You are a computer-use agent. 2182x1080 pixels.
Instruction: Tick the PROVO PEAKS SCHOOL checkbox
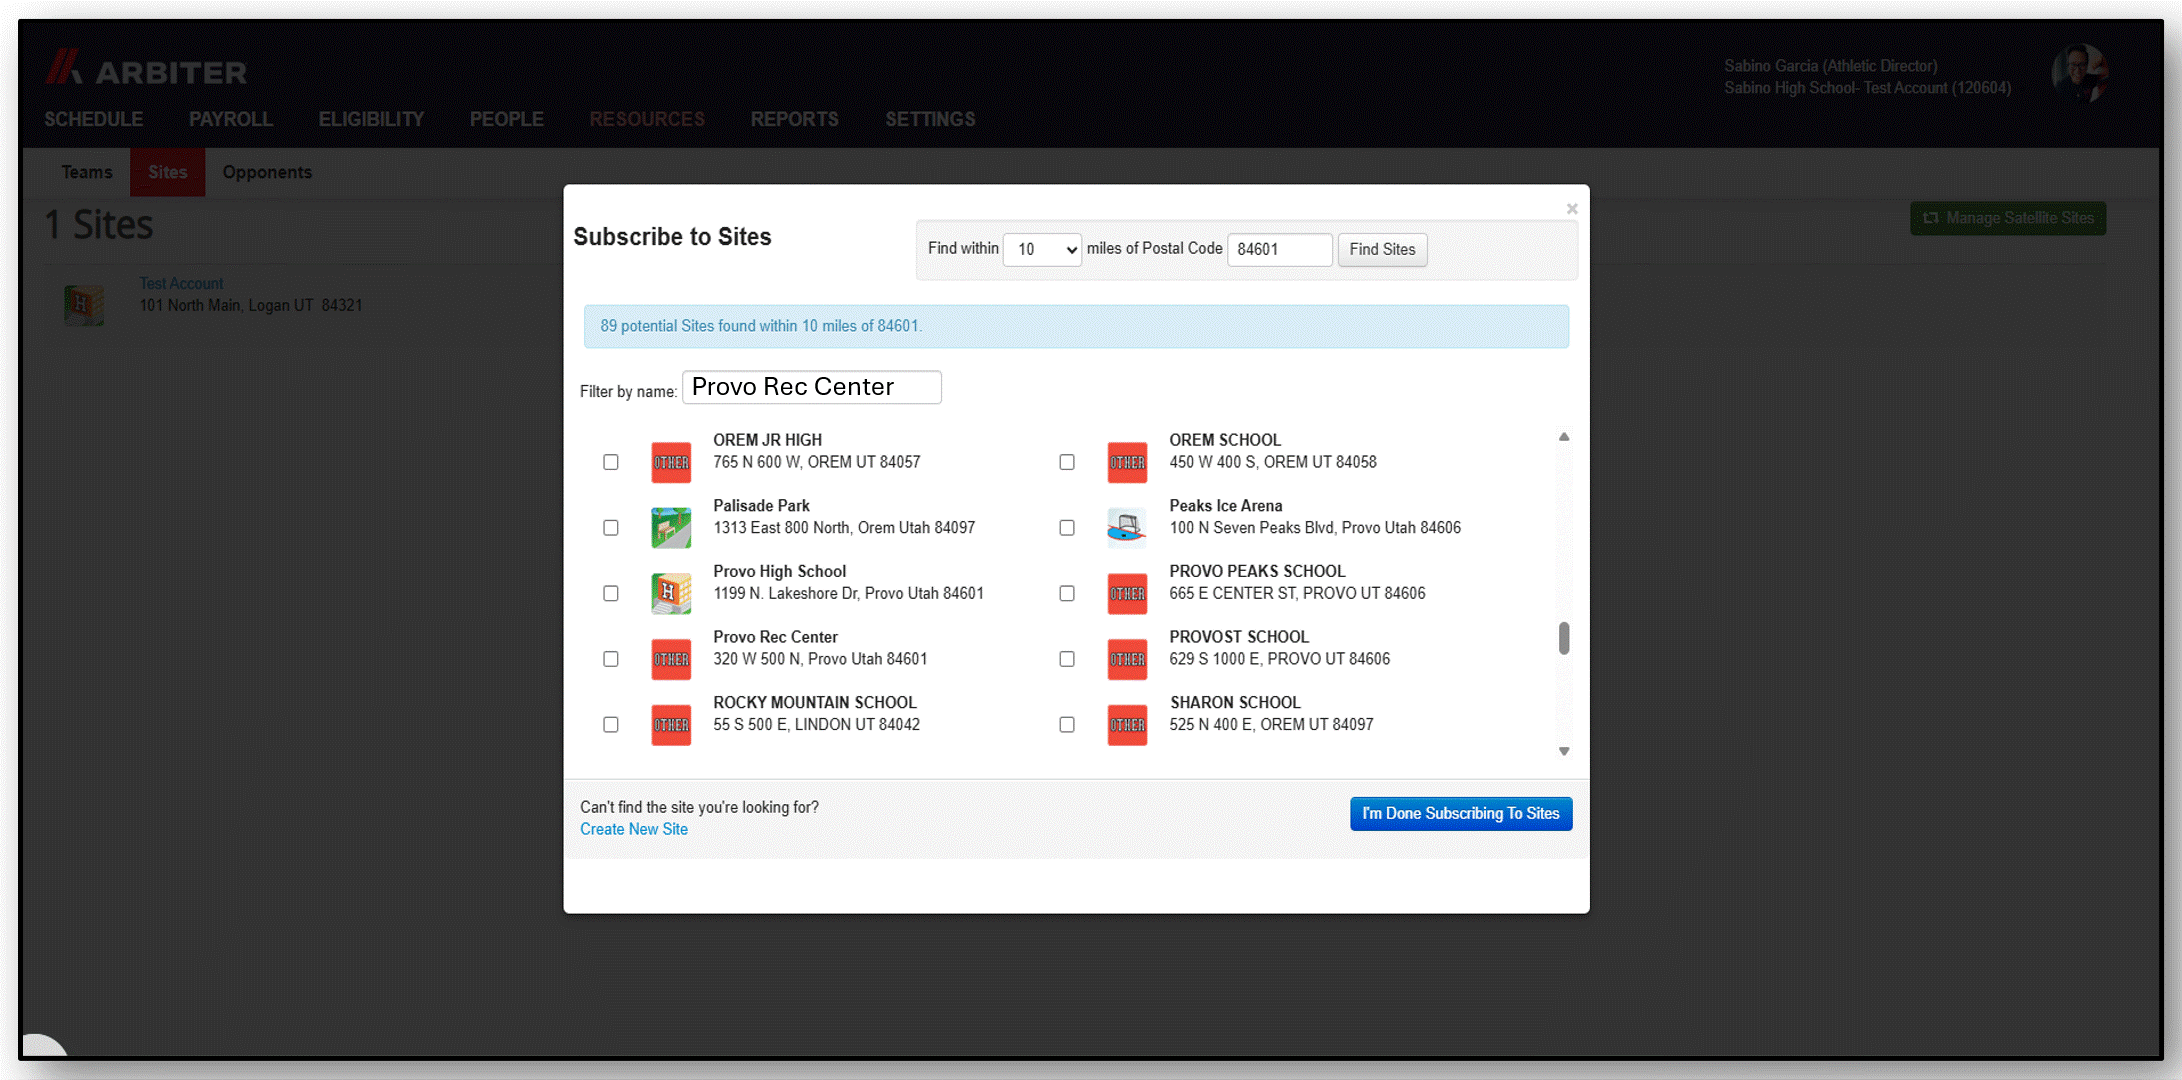point(1067,593)
